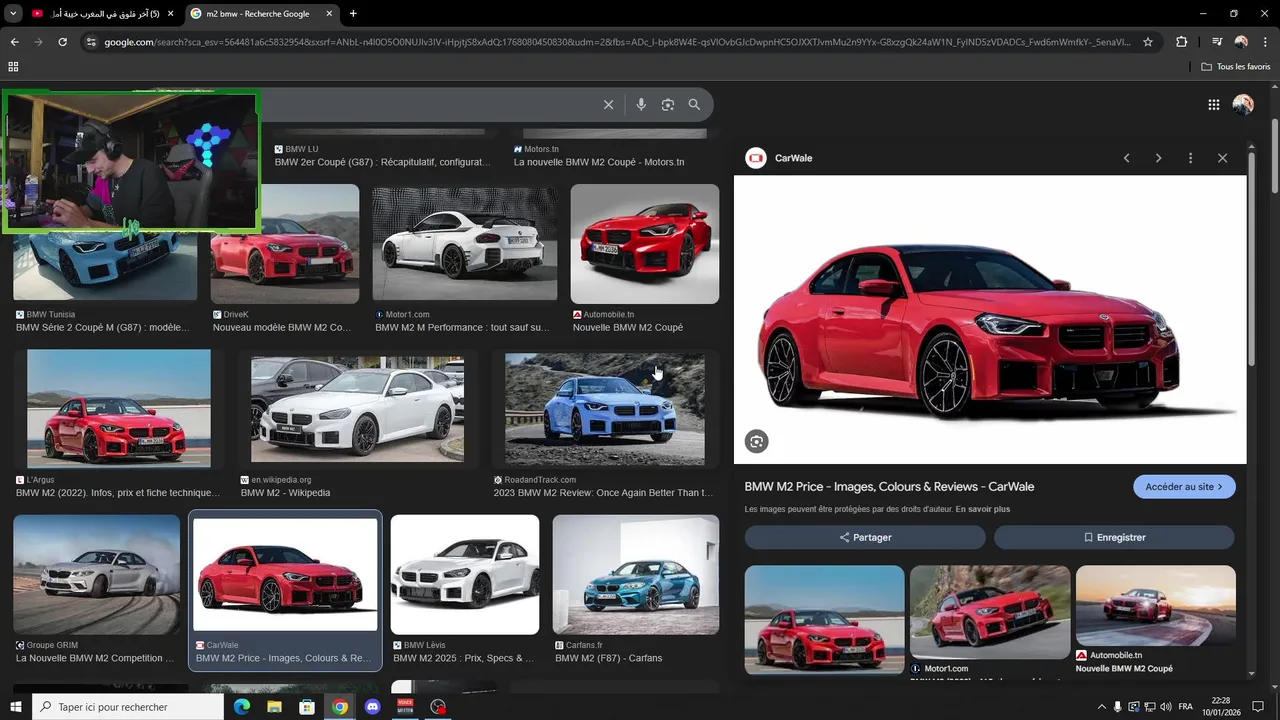Open the apps shortcut in bookmarks bar
Image resolution: width=1280 pixels, height=720 pixels.
click(x=13, y=66)
